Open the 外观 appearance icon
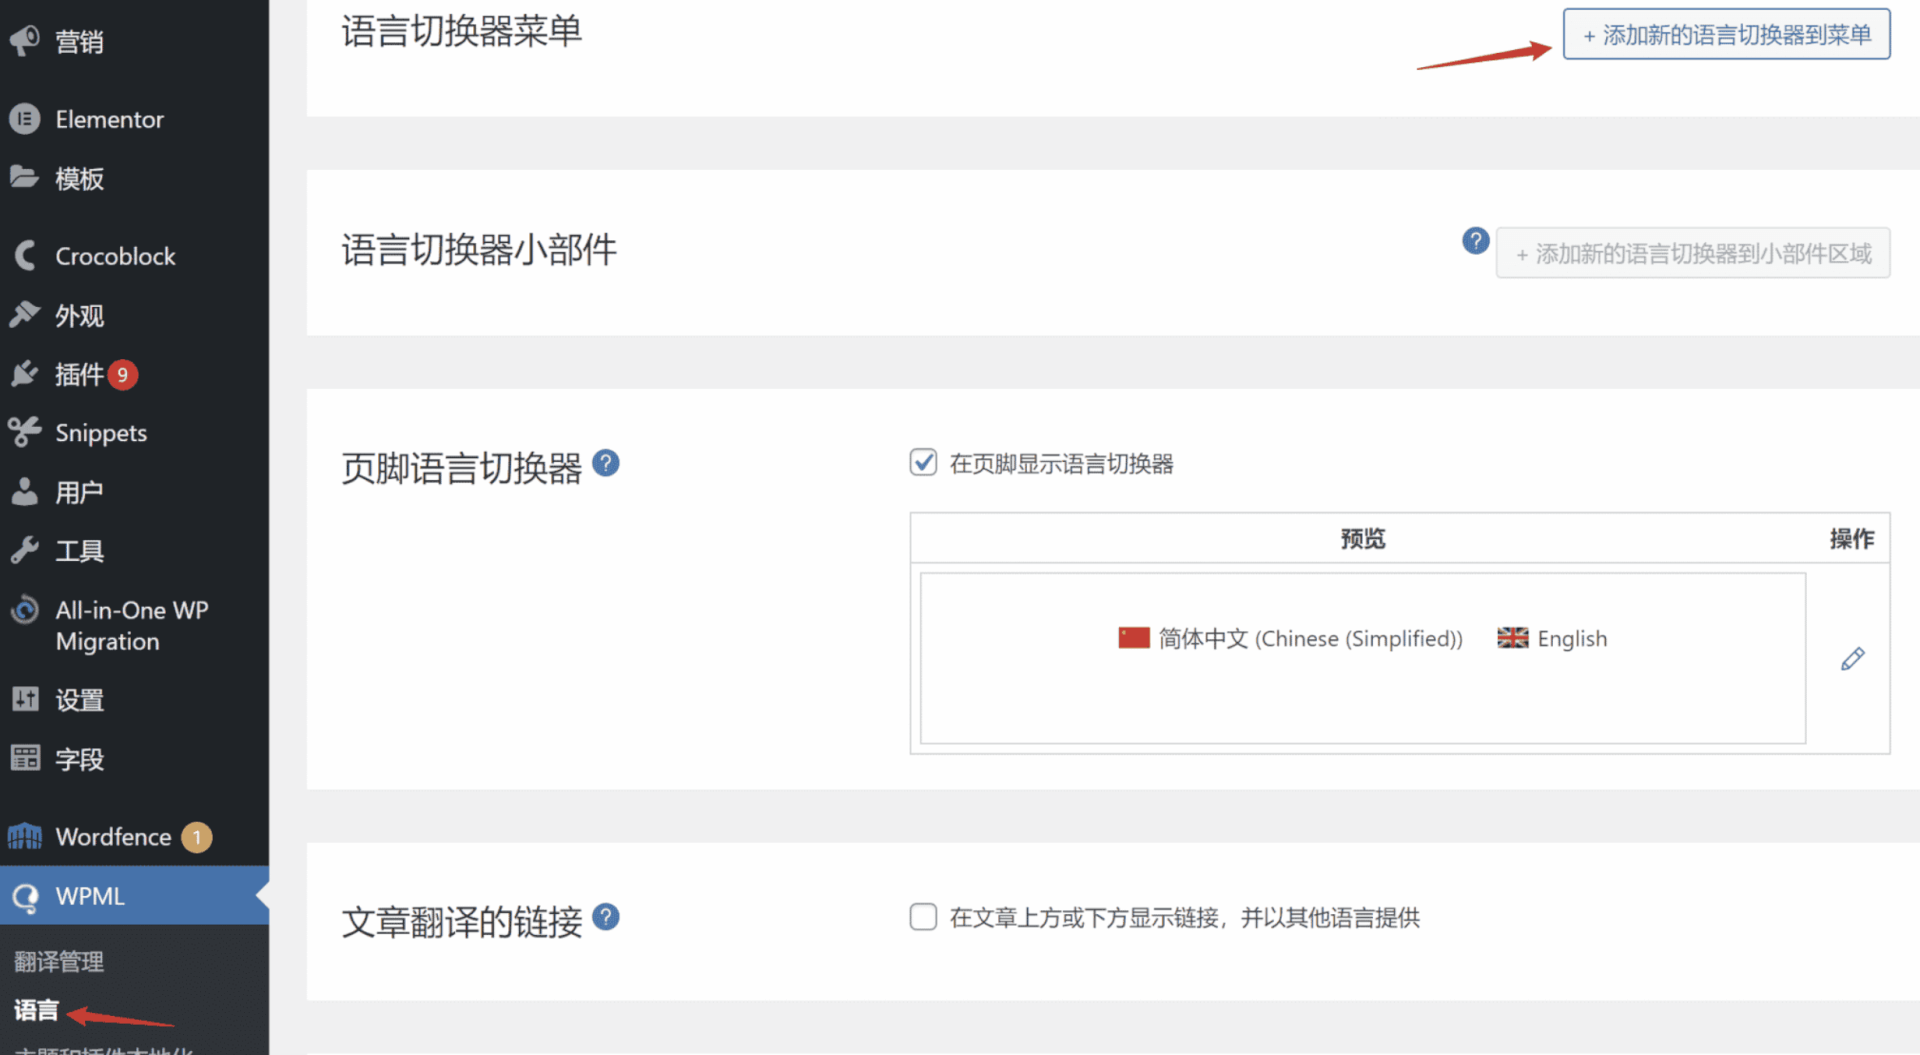This screenshot has height=1055, width=1920. (x=26, y=314)
